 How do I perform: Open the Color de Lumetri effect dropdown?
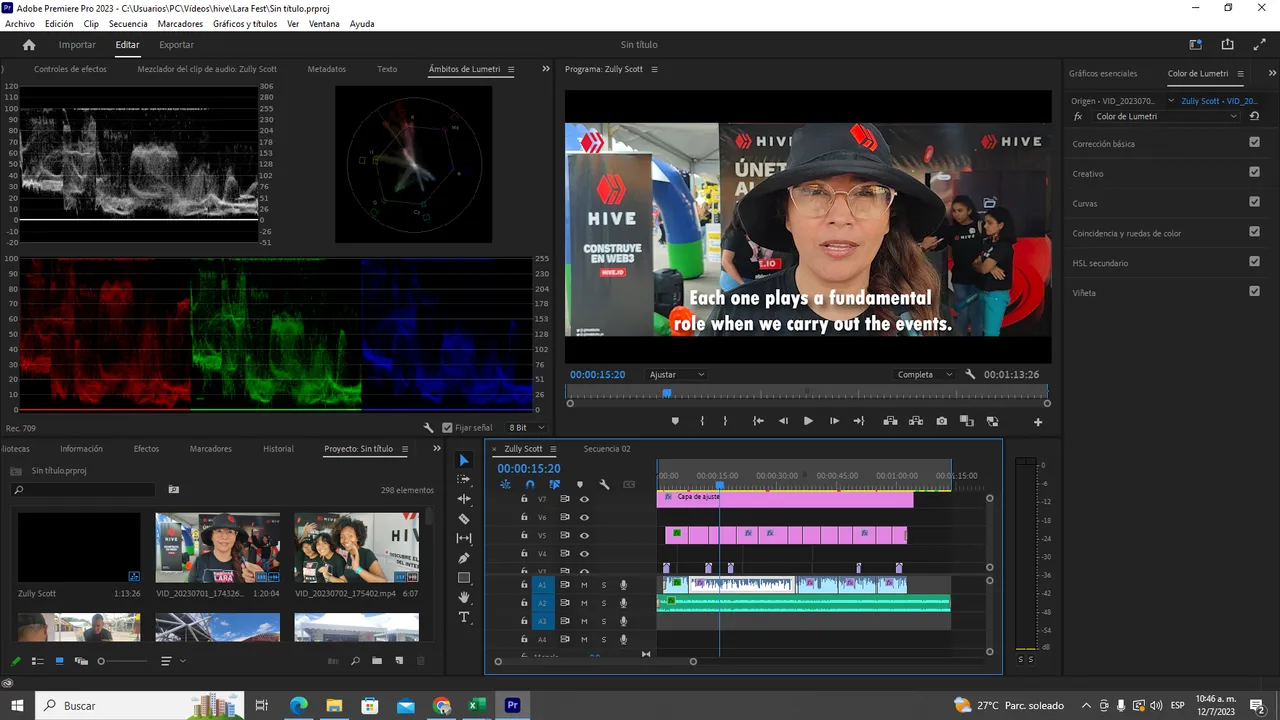coord(1165,116)
